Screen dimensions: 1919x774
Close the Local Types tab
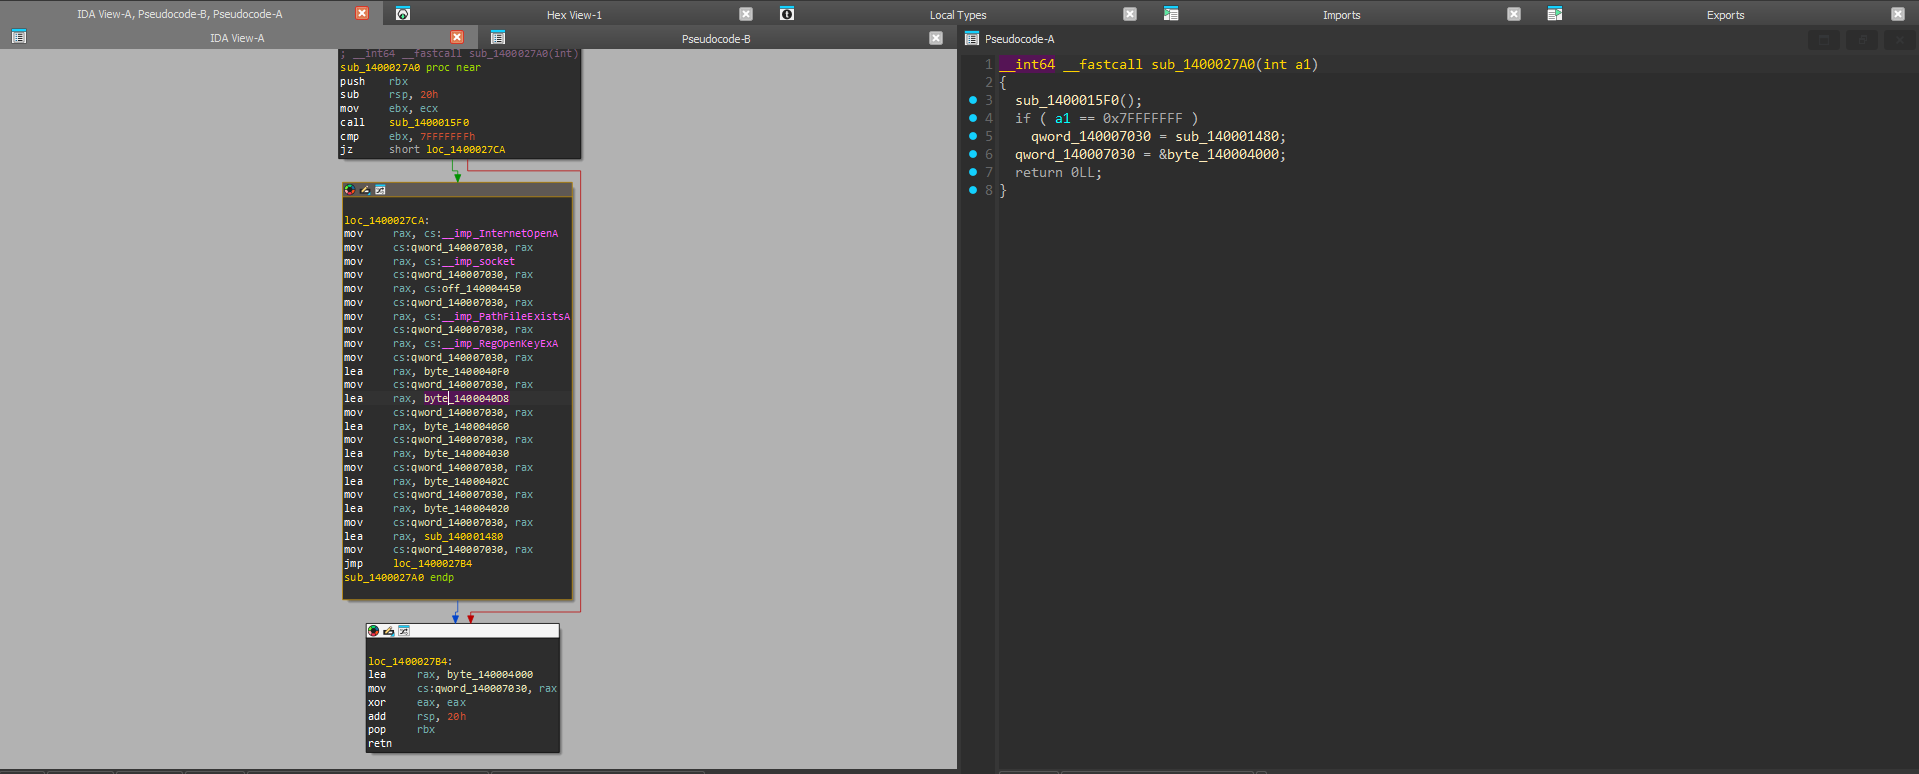[x=1130, y=14]
